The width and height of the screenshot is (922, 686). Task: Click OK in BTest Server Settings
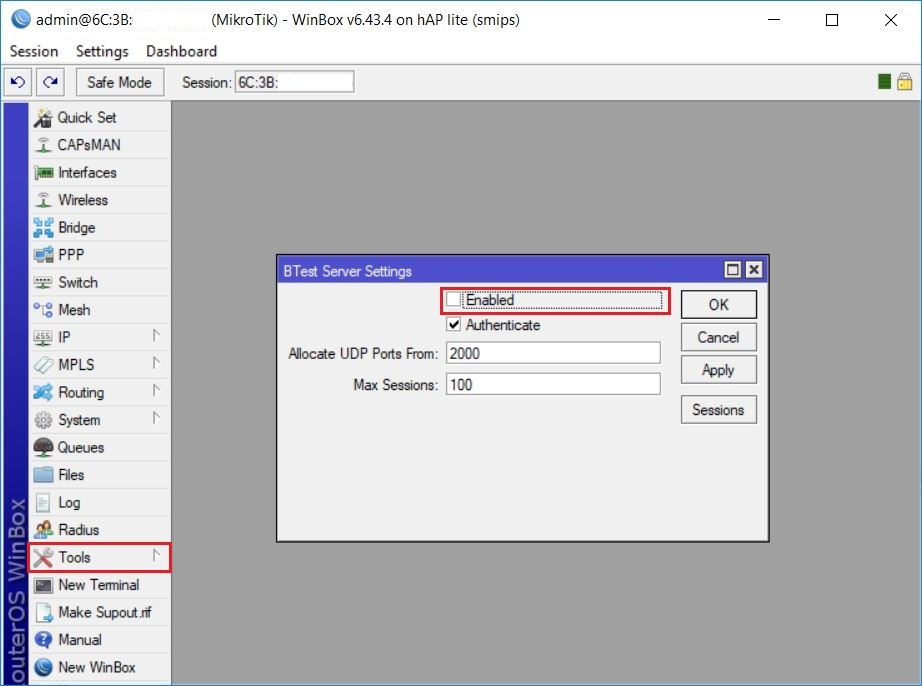[x=719, y=304]
